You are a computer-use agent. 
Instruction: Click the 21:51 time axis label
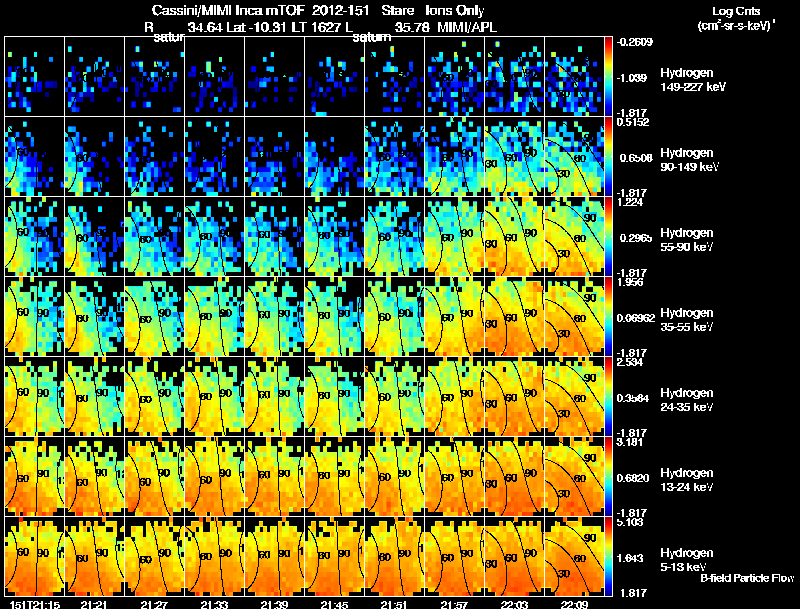click(394, 604)
